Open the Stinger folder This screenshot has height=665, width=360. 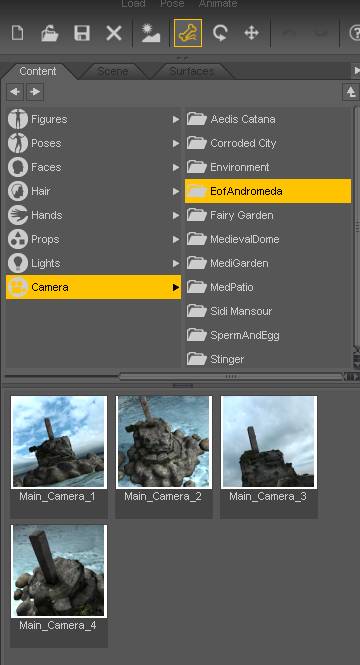click(x=268, y=359)
